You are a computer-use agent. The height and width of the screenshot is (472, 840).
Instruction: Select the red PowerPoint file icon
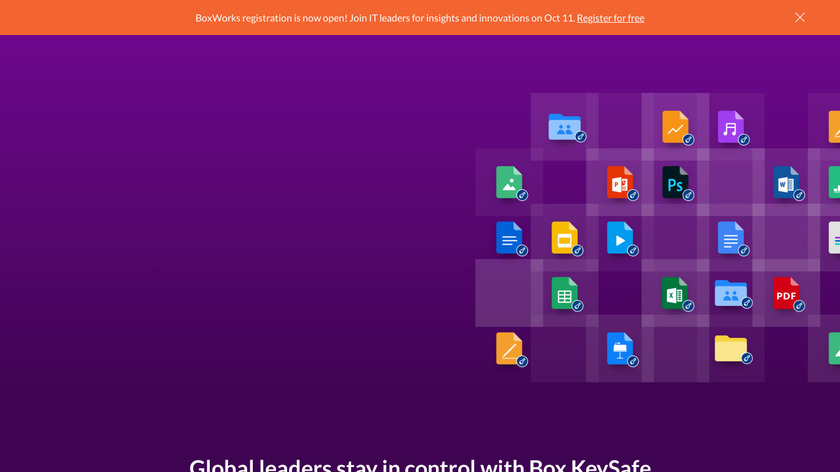tap(620, 182)
